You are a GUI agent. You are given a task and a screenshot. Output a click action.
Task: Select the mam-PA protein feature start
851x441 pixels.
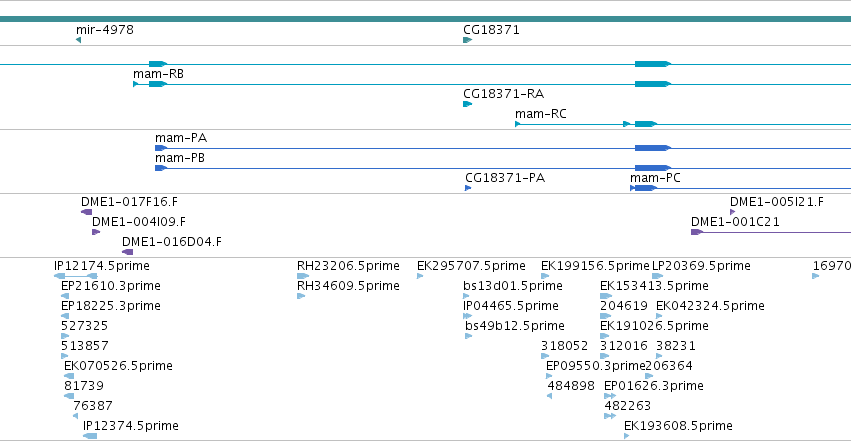pos(161,148)
